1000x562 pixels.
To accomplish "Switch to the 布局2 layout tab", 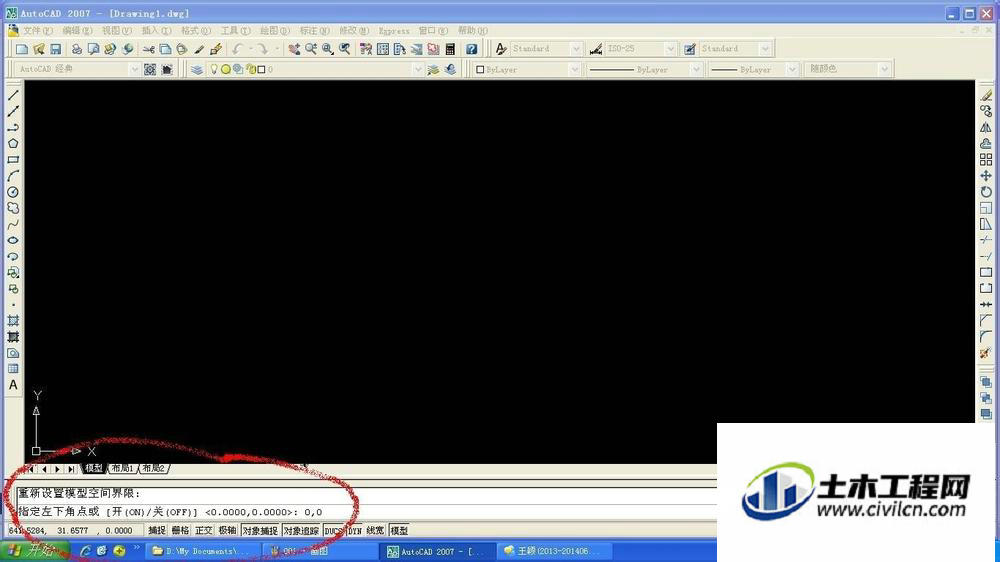I will 154,468.
